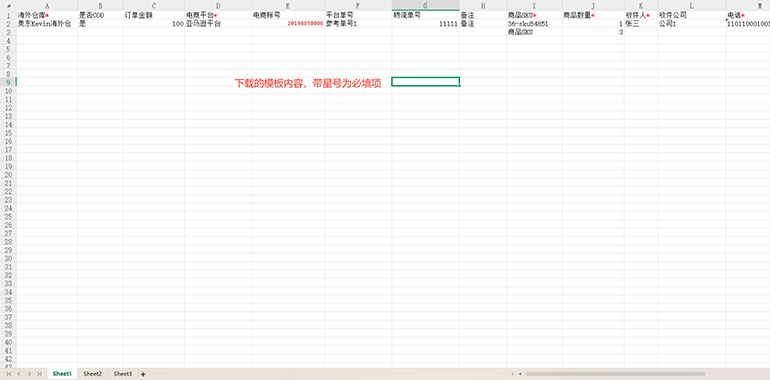Click the 物流单号 header cell
The image size is (770, 380).
(x=426, y=15)
